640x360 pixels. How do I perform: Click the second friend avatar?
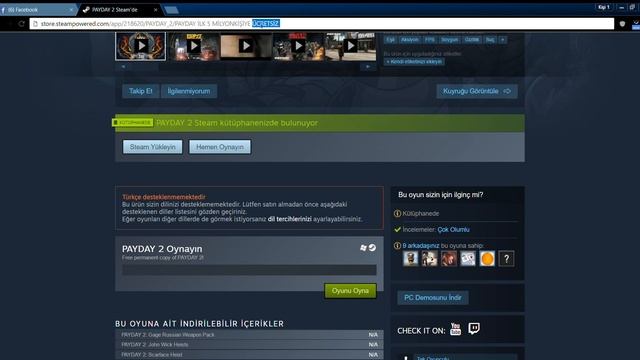pyautogui.click(x=429, y=258)
